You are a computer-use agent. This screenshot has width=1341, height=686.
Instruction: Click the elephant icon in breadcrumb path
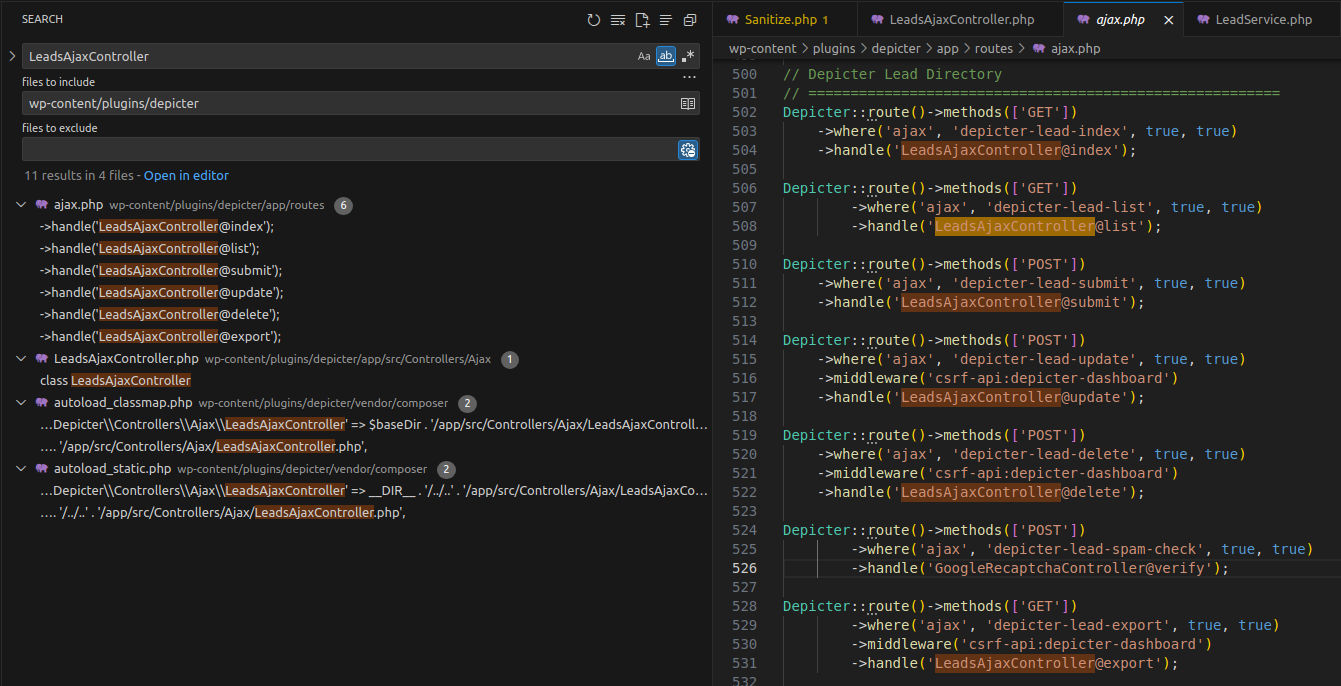pyautogui.click(x=1038, y=48)
